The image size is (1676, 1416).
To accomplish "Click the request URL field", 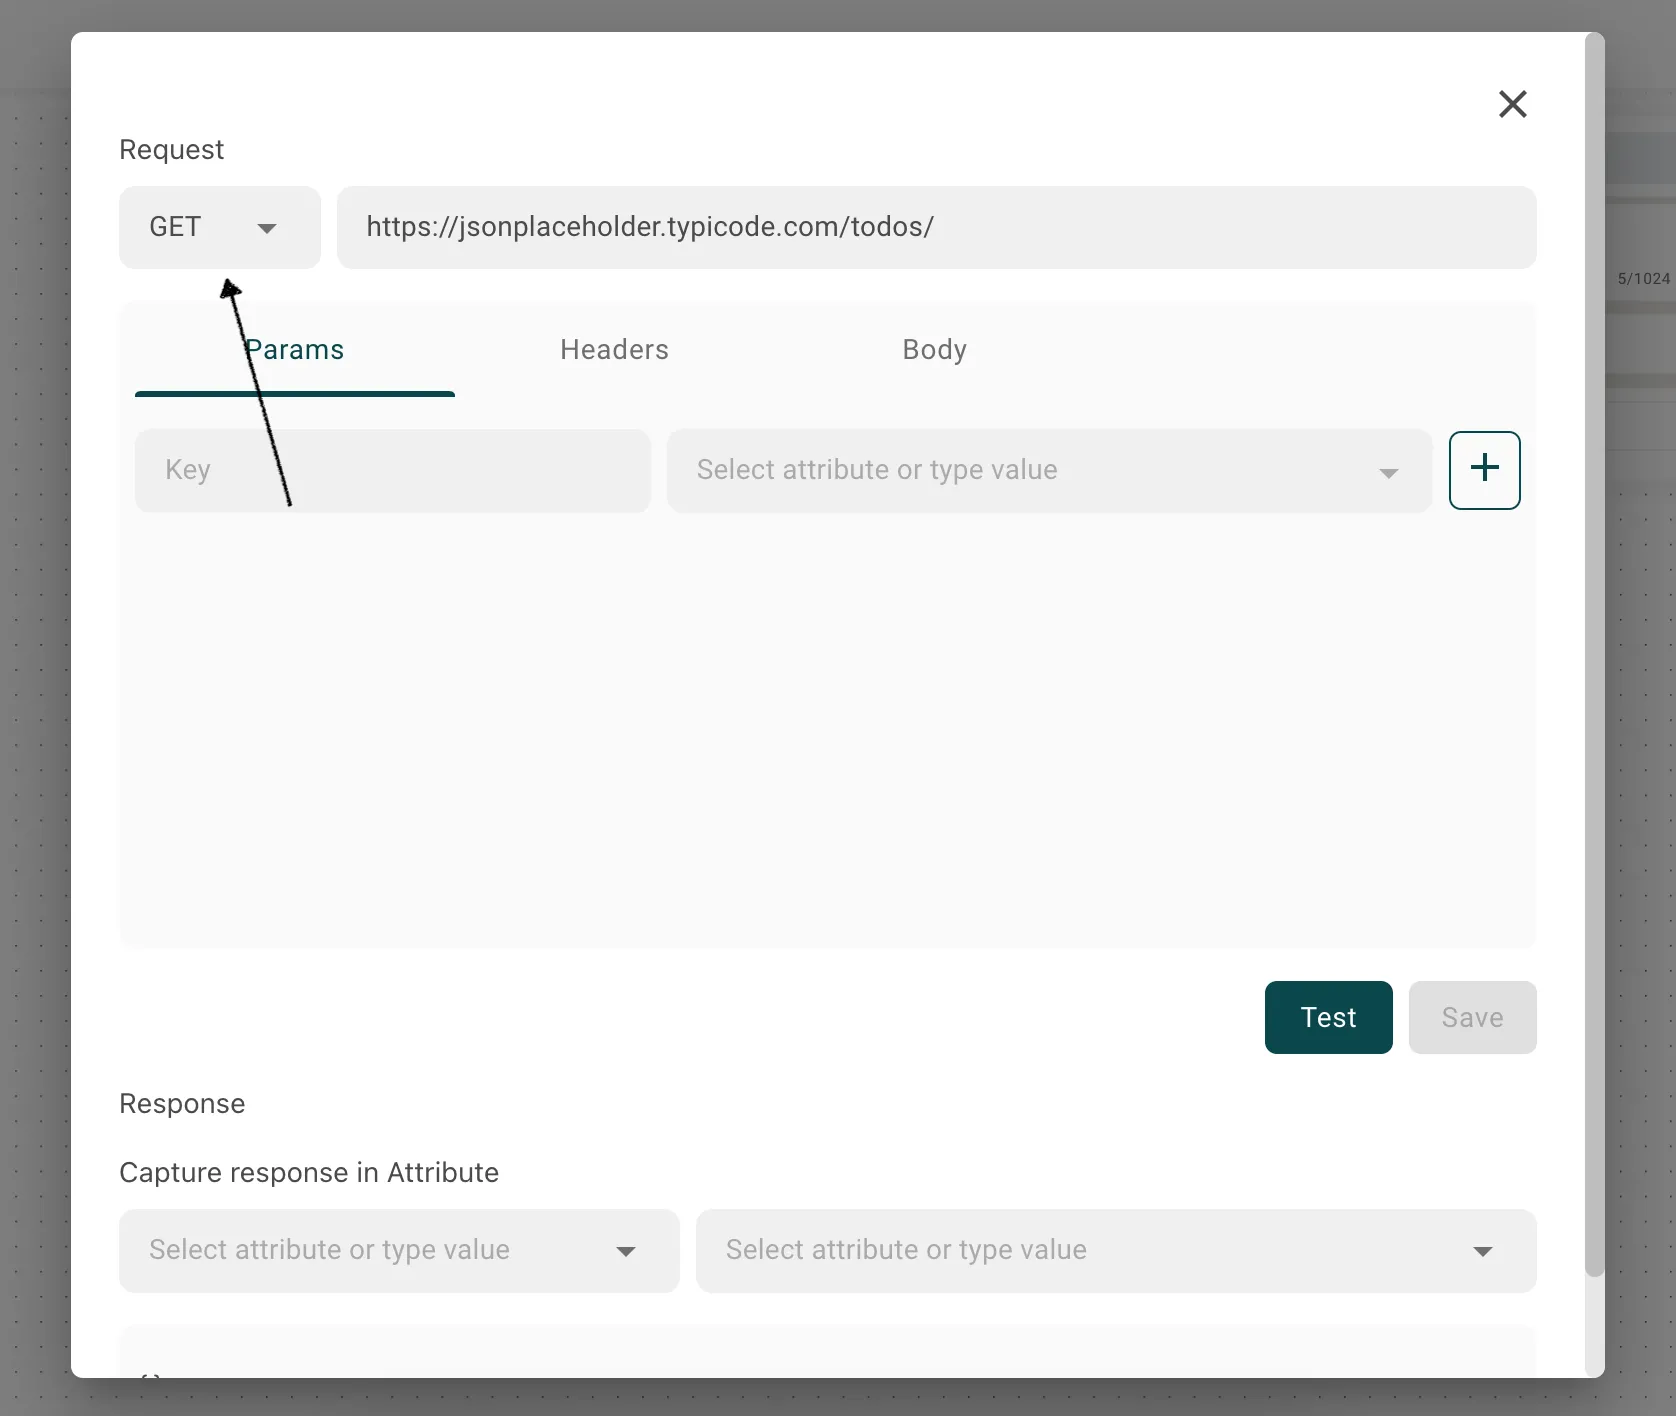I will click(935, 228).
